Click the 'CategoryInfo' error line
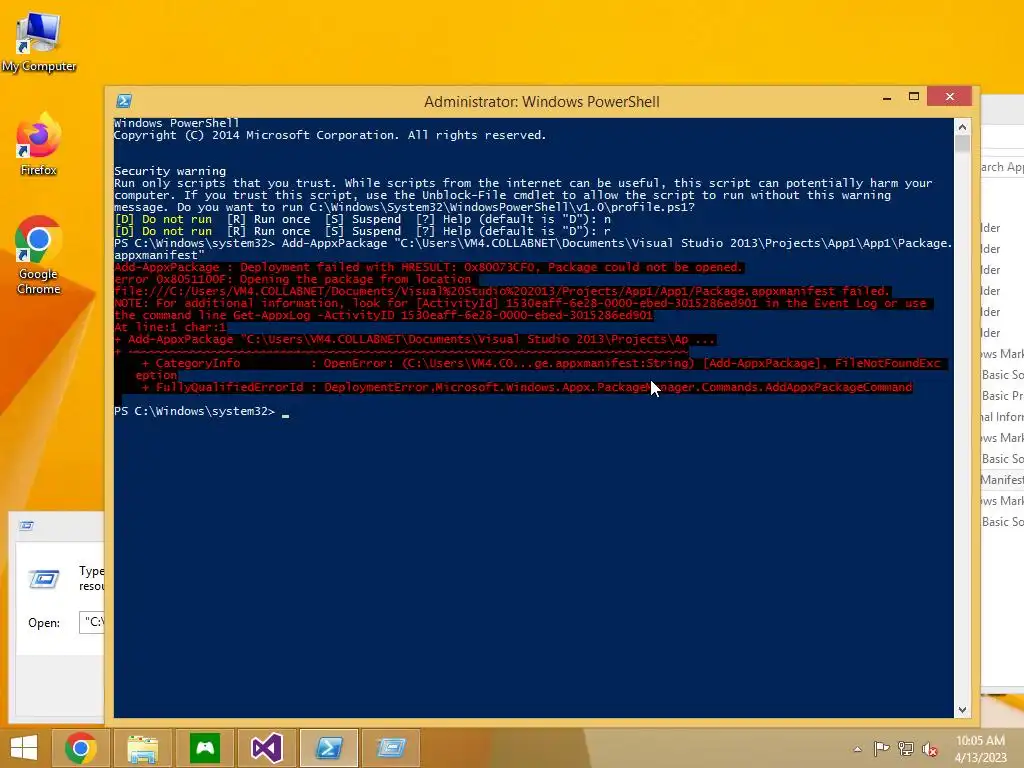The height and width of the screenshot is (768, 1024). pyautogui.click(x=541, y=363)
